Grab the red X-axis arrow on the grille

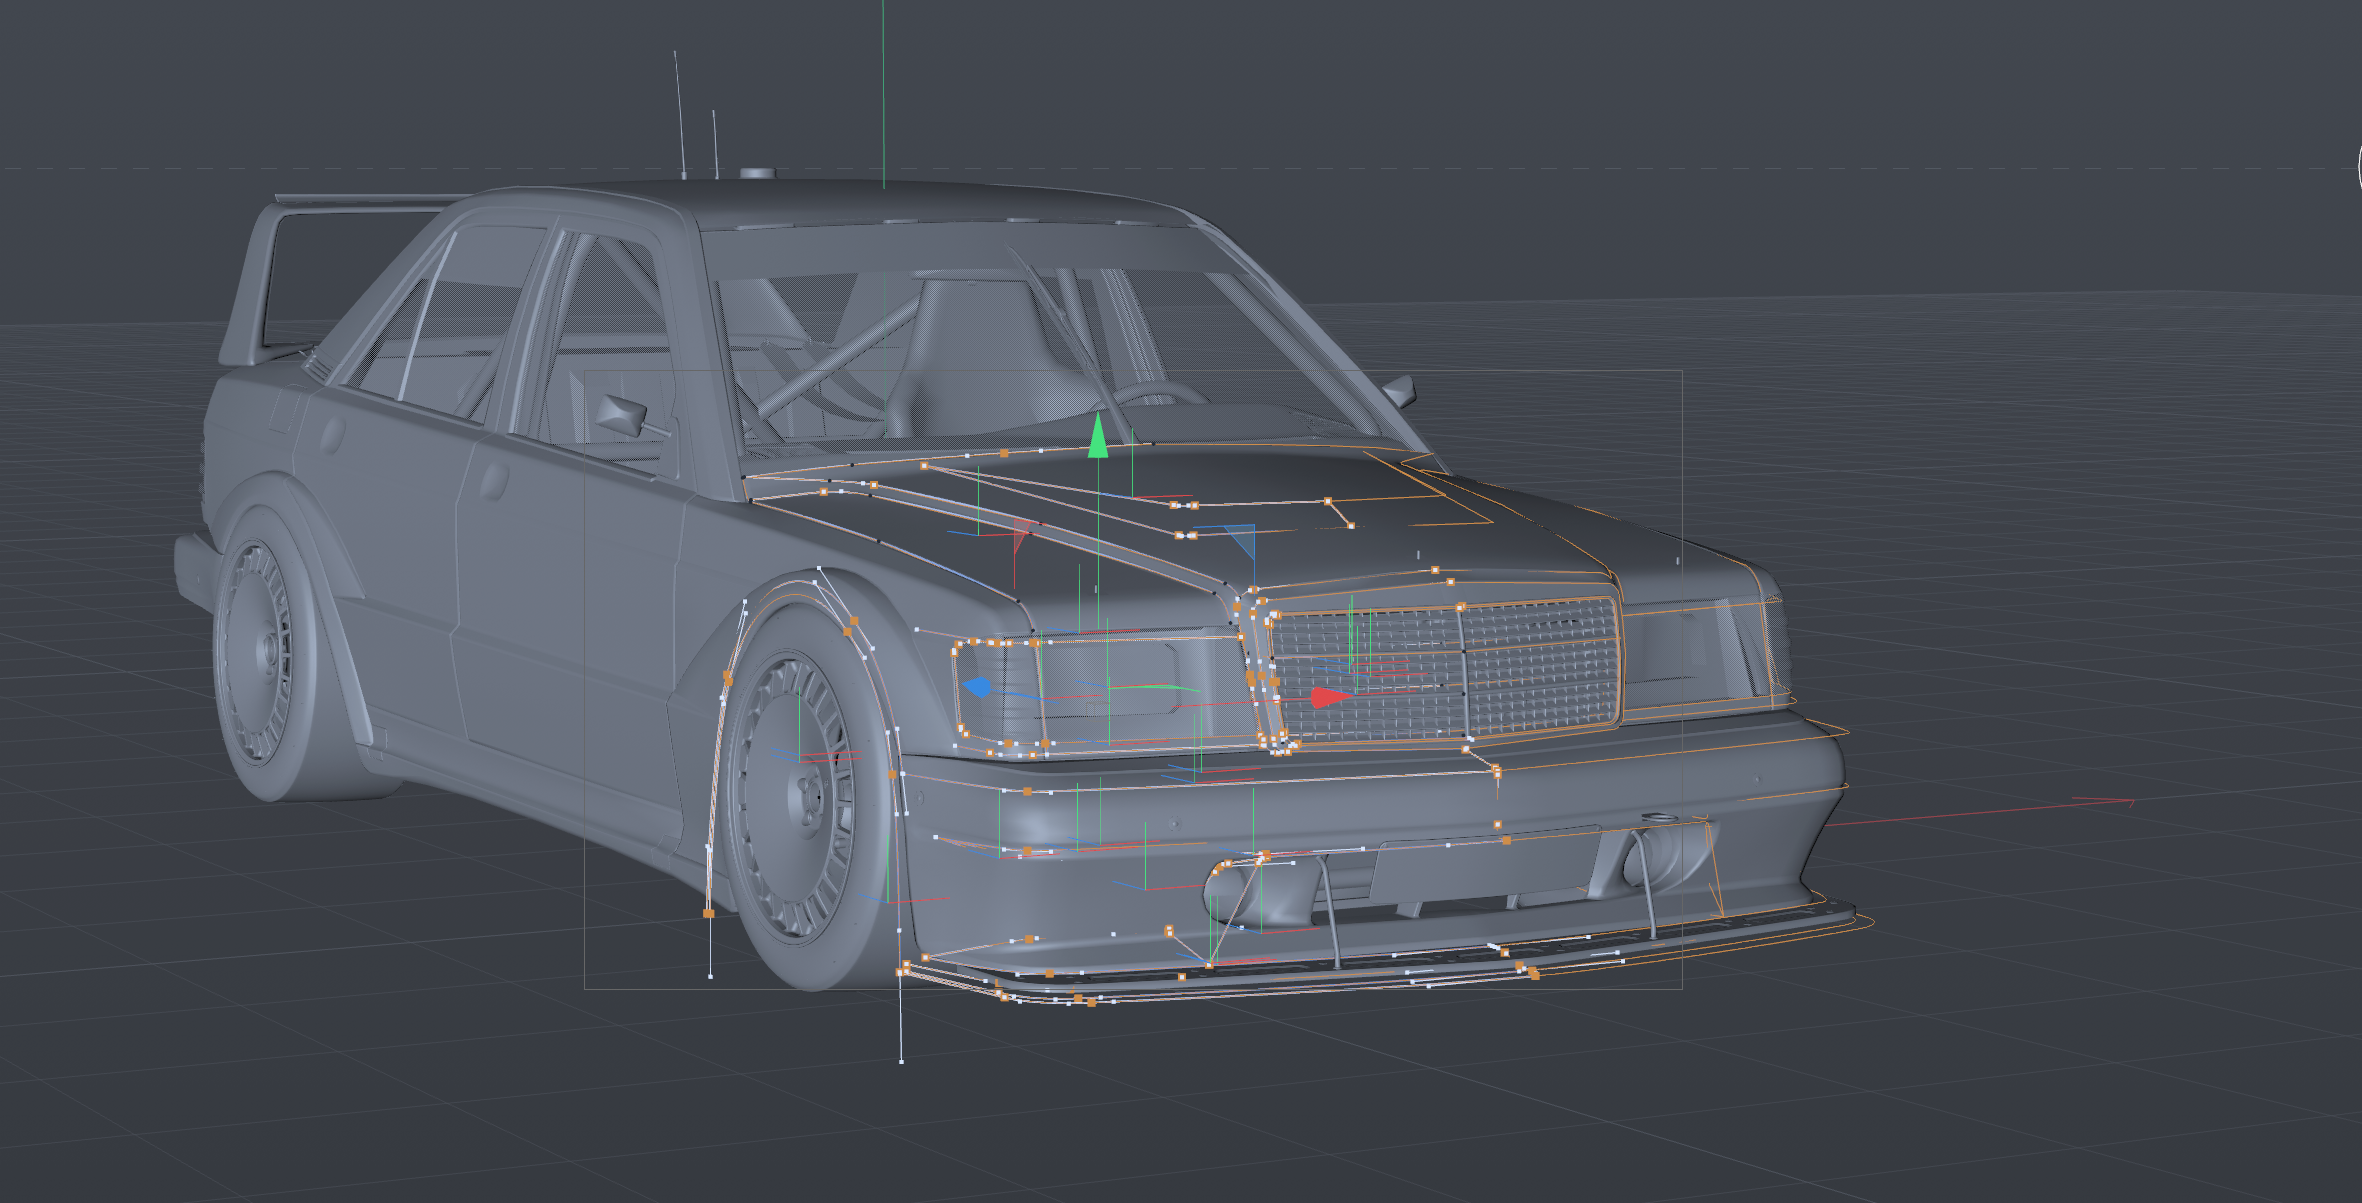1331,697
